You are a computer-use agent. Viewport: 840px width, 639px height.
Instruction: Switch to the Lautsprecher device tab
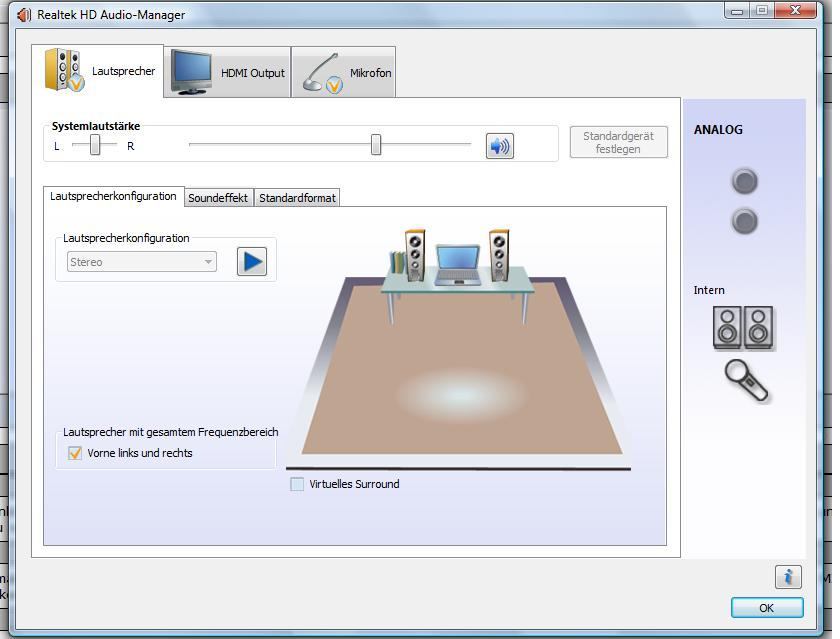[98, 71]
